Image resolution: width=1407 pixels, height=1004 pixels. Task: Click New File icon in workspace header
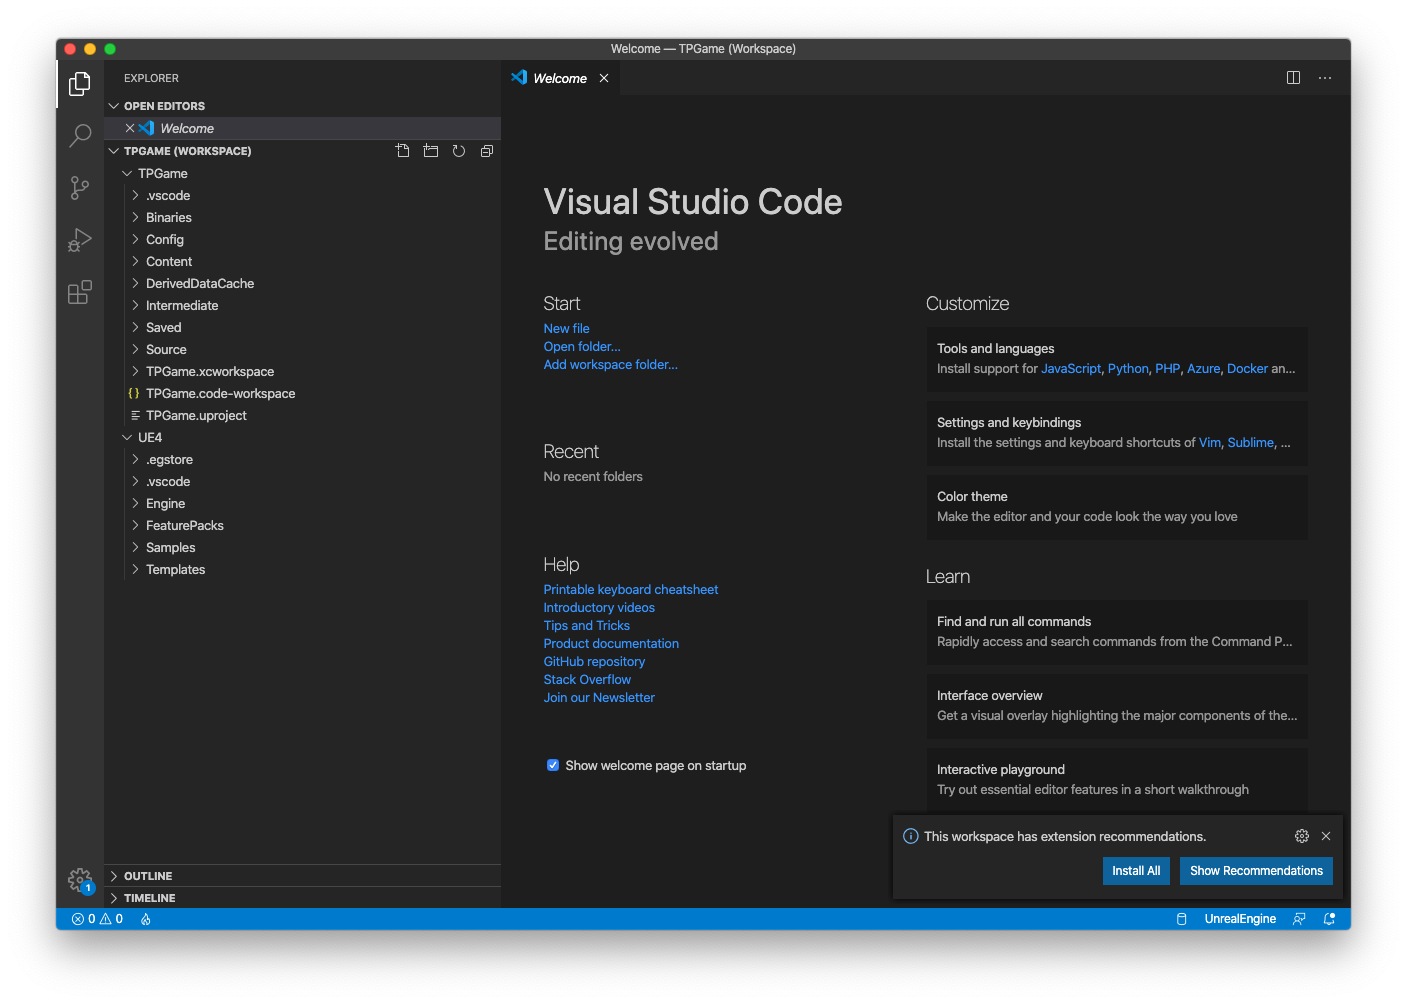[403, 151]
